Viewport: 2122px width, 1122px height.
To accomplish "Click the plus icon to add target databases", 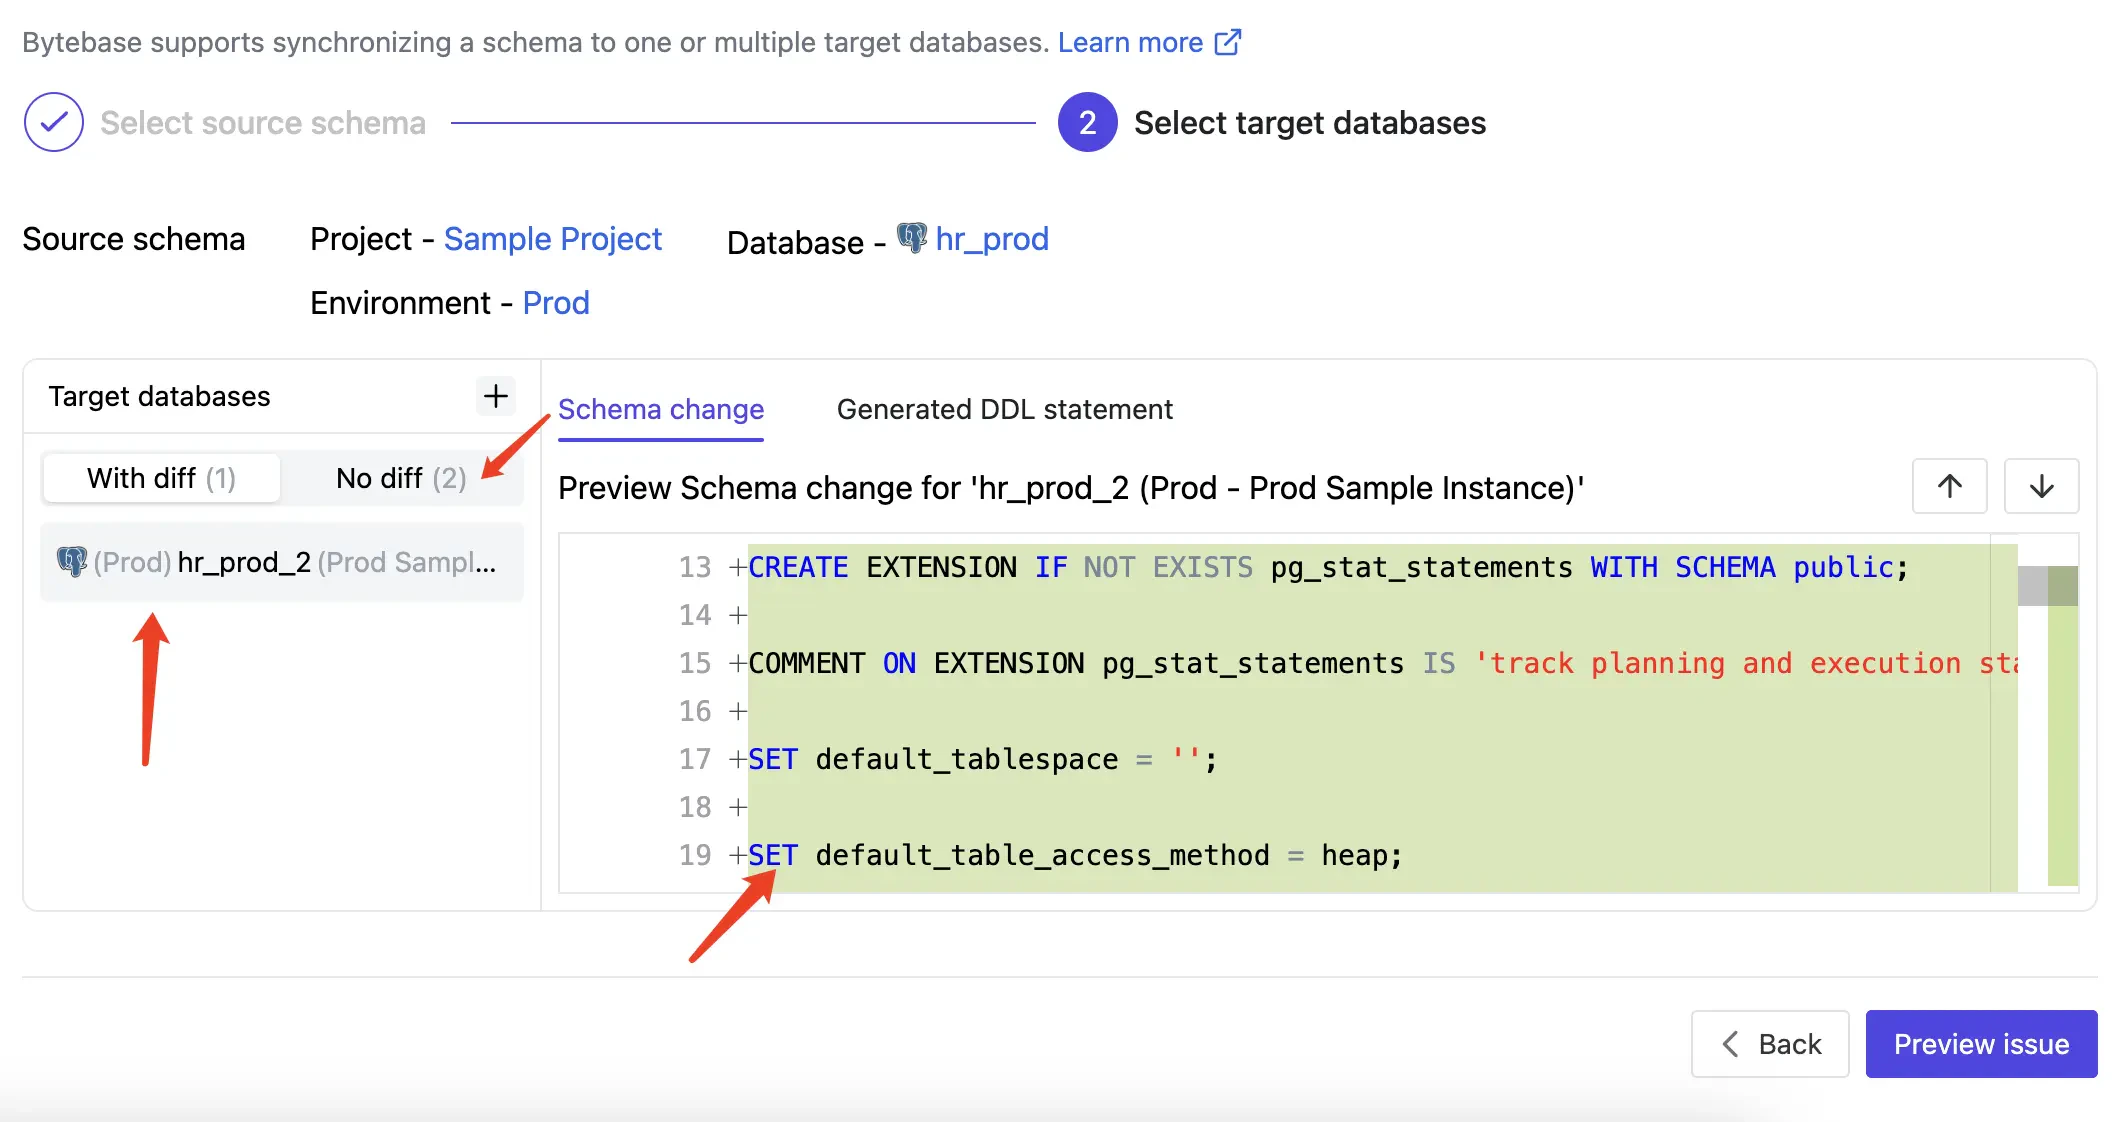I will (x=495, y=396).
